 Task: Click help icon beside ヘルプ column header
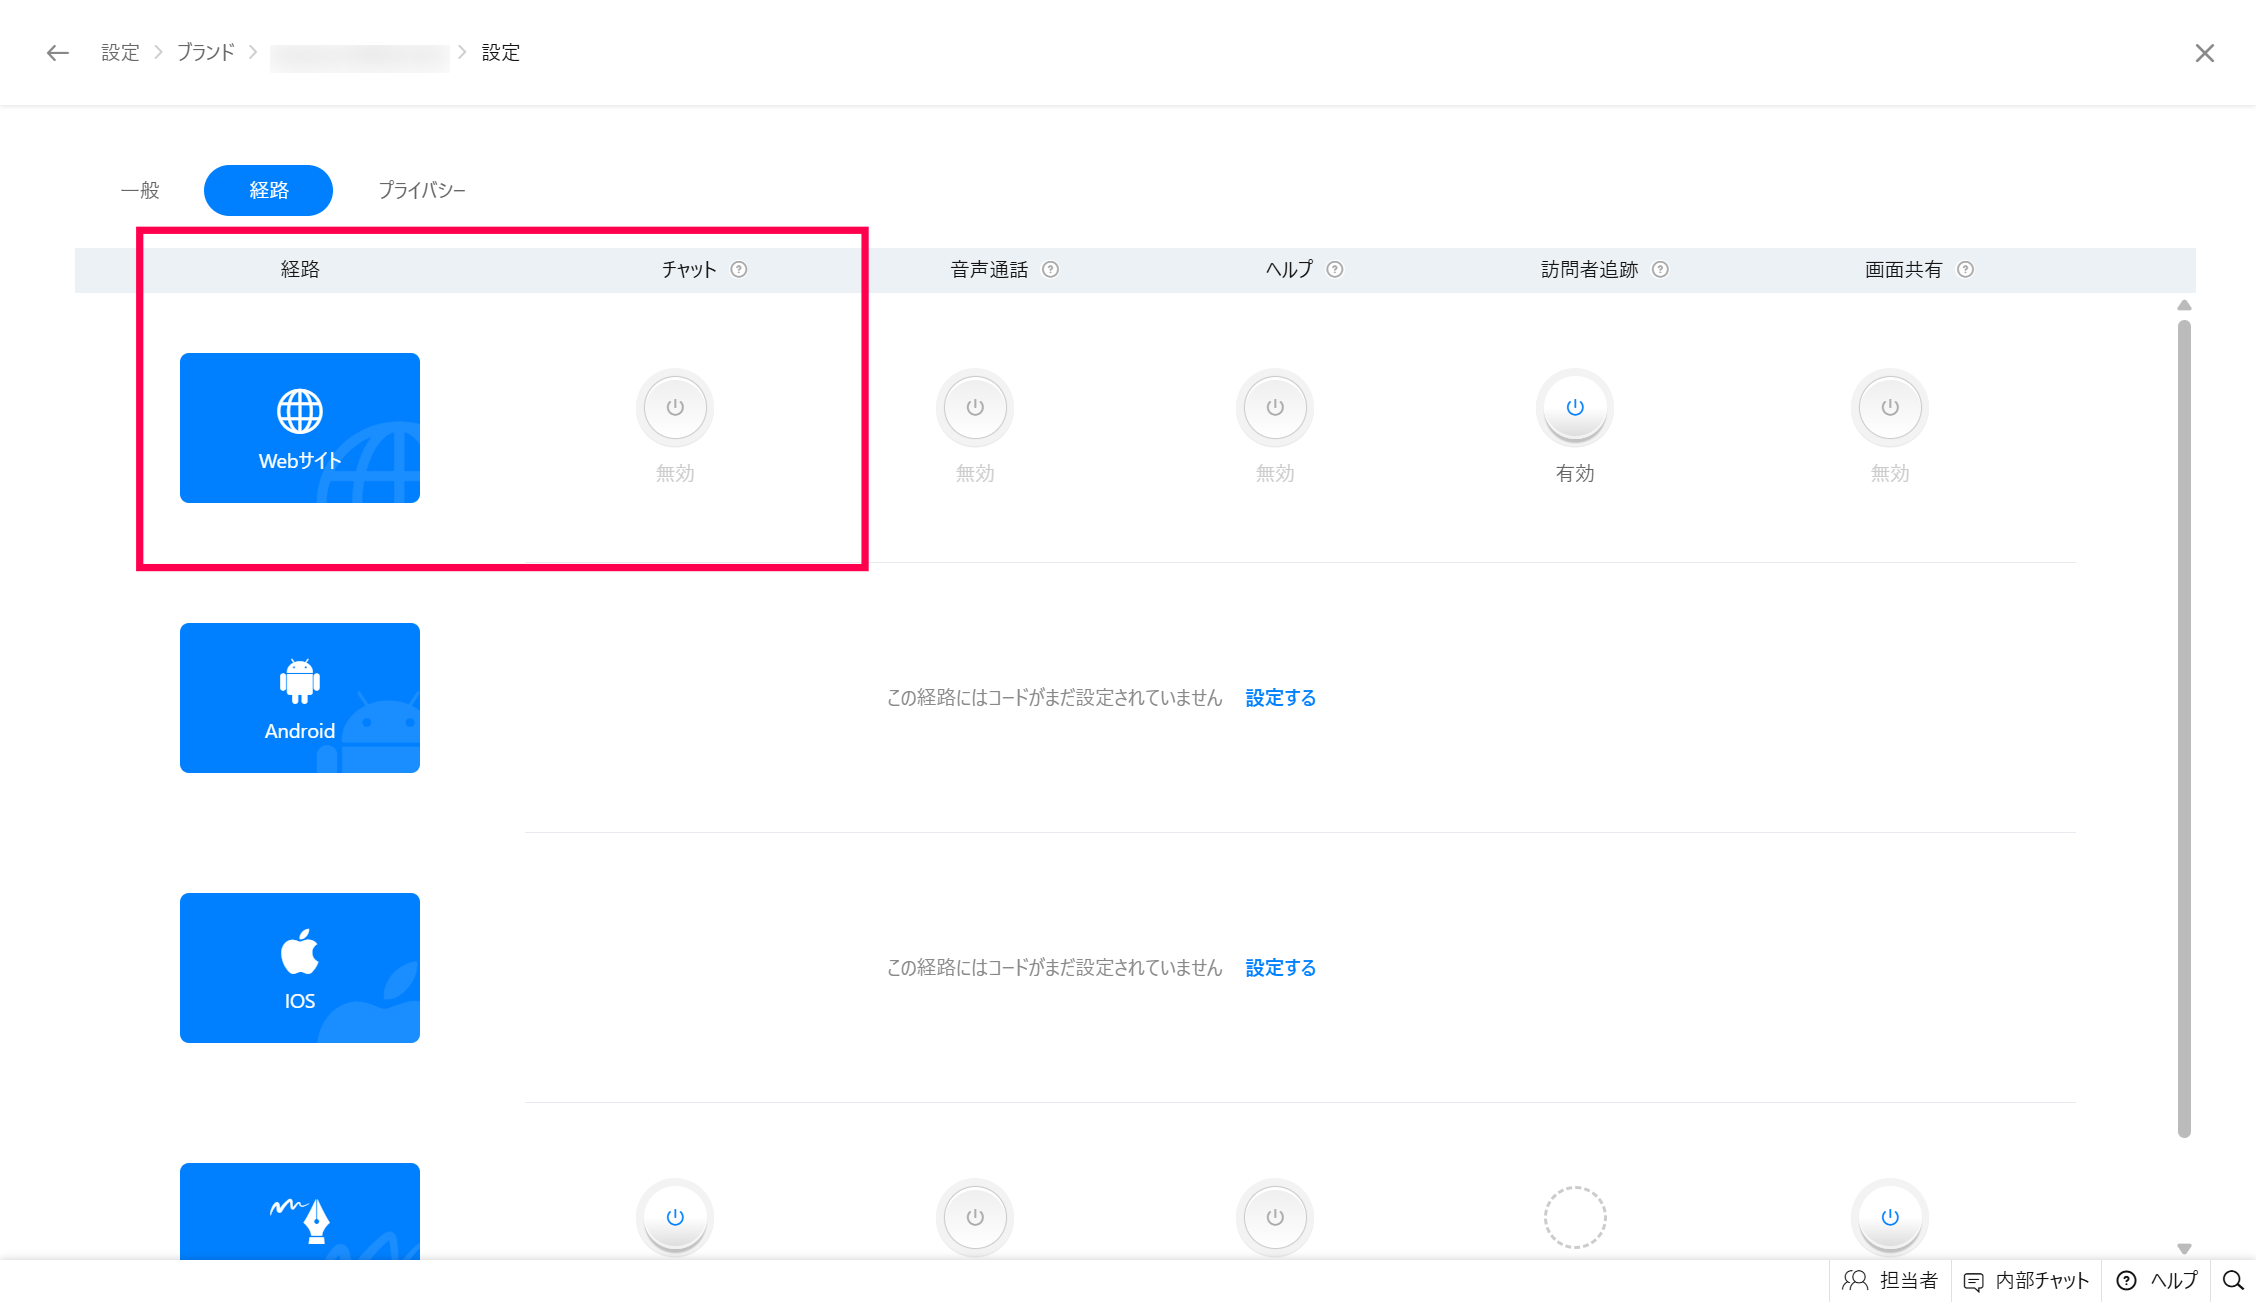coord(1335,269)
